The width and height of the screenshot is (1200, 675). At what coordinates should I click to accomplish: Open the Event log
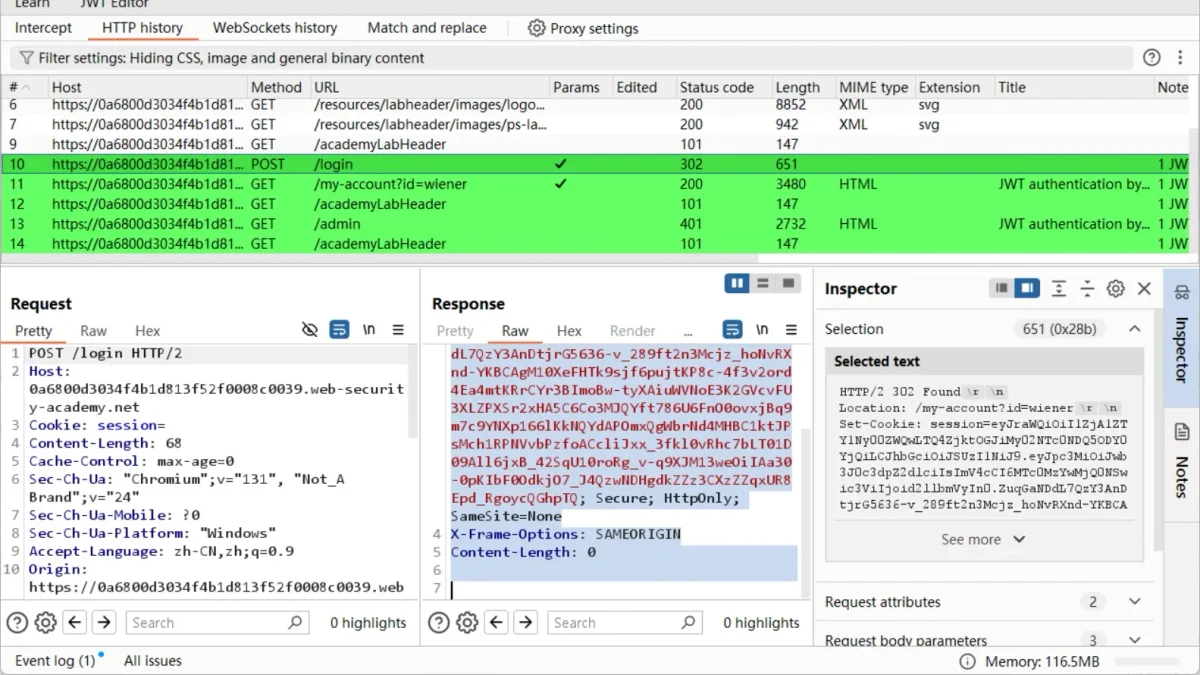coord(55,661)
